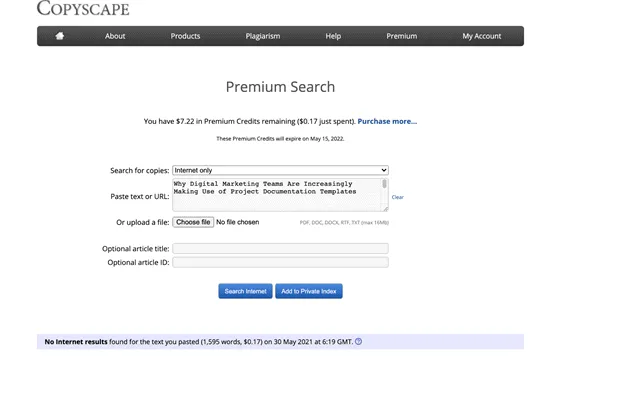The height and width of the screenshot is (396, 624).
Task: Start the search with Search Internet button
Action: coord(245,291)
